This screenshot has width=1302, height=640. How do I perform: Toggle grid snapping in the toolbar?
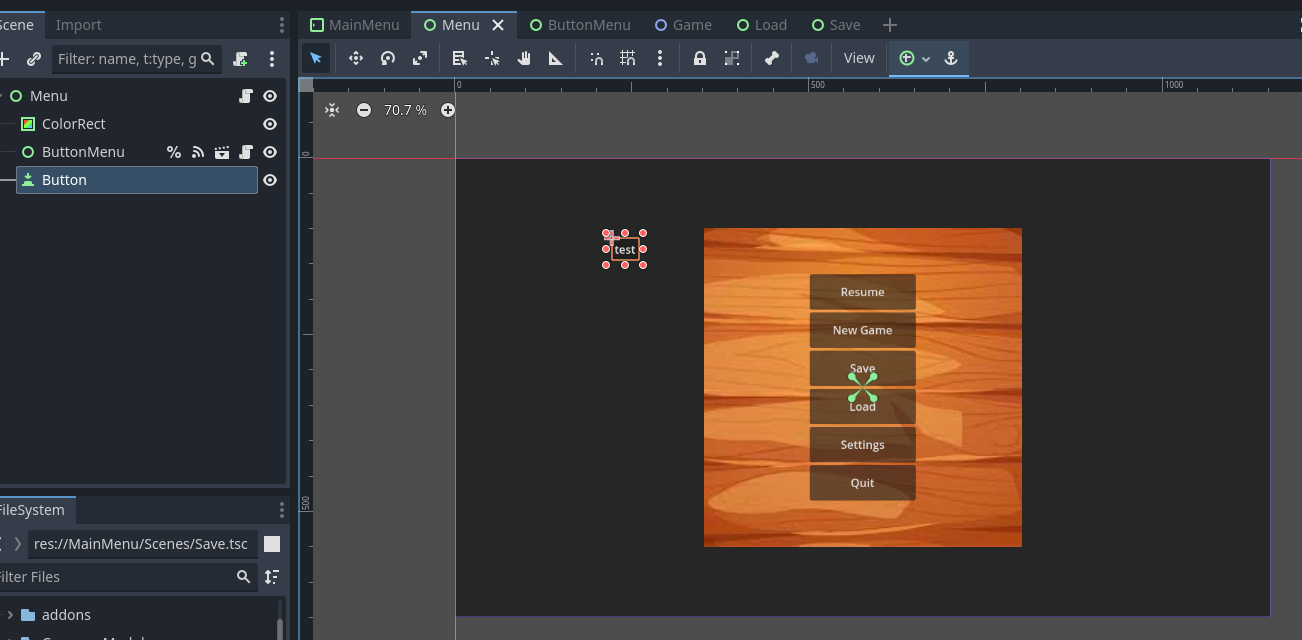coord(628,58)
